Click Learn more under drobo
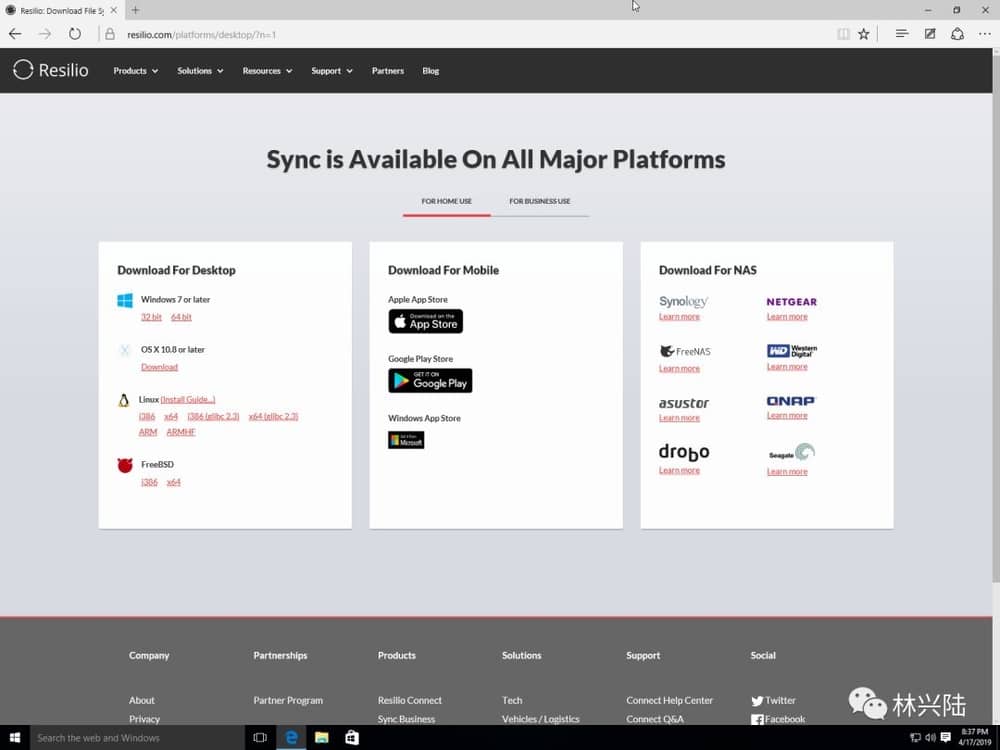 click(679, 471)
